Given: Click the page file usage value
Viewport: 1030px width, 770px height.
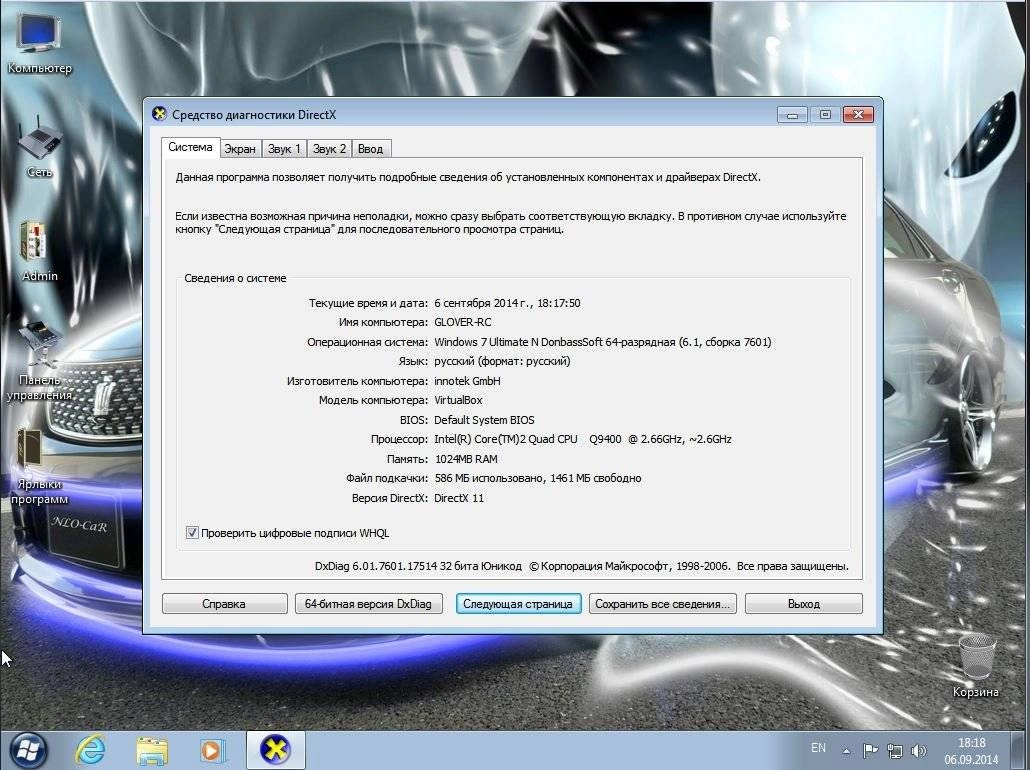Looking at the screenshot, I should [537, 478].
